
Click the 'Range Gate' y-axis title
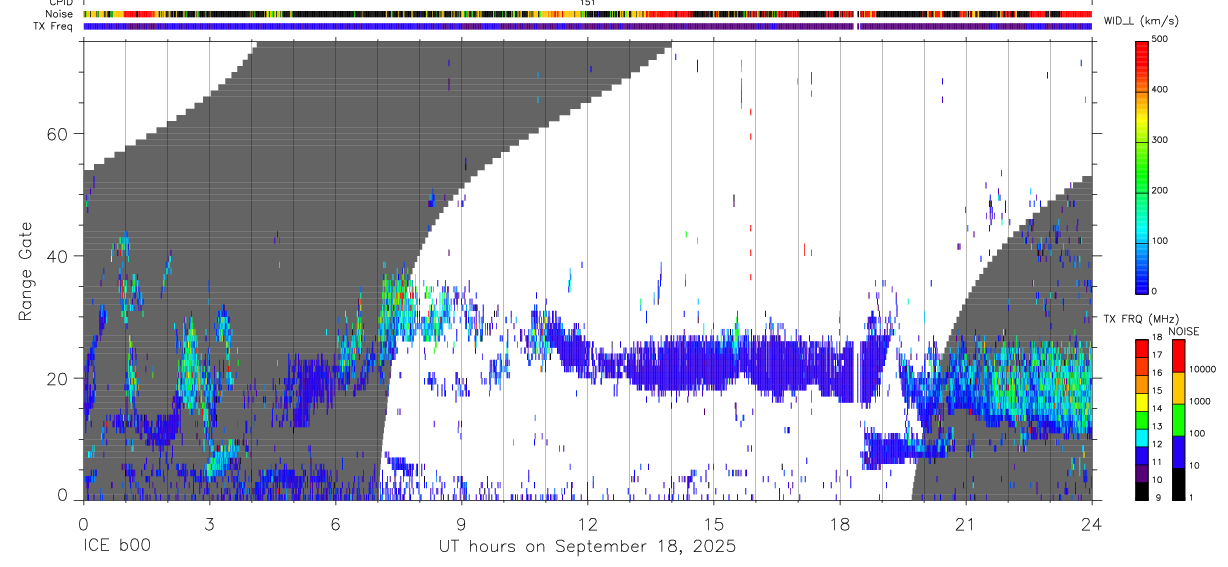point(28,273)
